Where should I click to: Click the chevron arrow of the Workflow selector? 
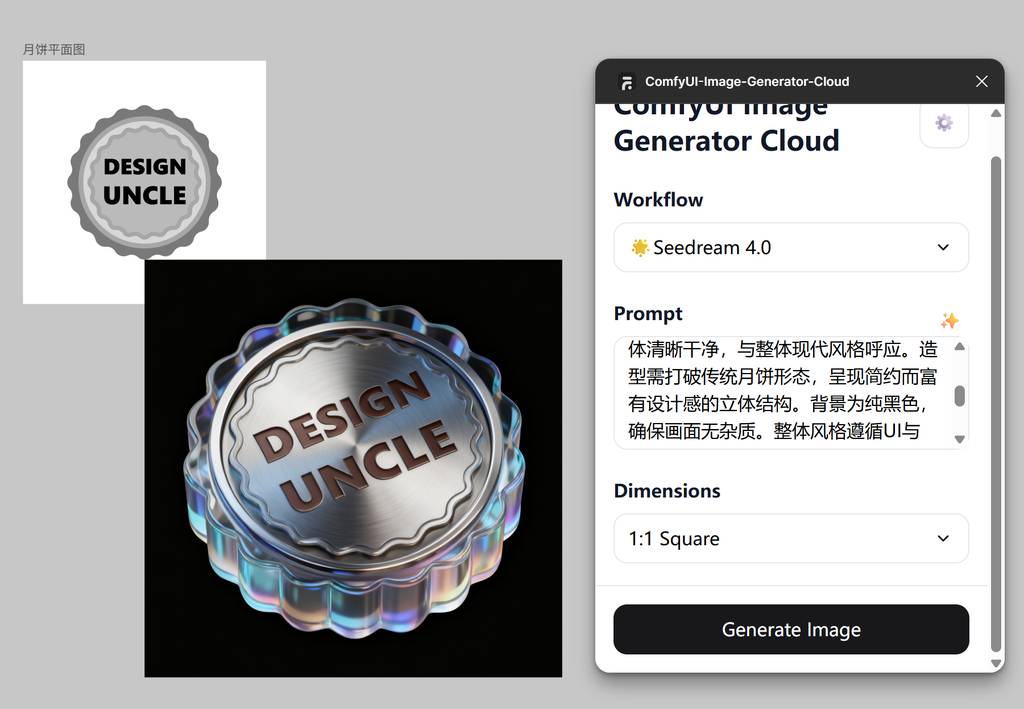pyautogui.click(x=943, y=247)
